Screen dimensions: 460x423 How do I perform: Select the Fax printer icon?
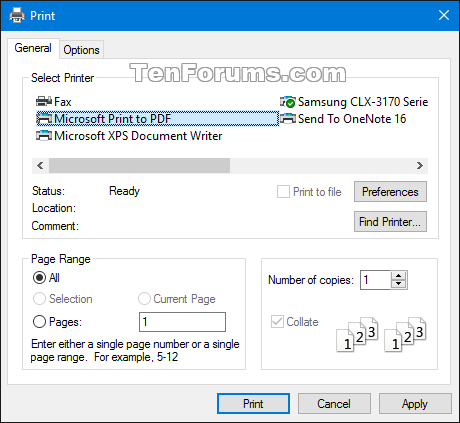[x=44, y=101]
